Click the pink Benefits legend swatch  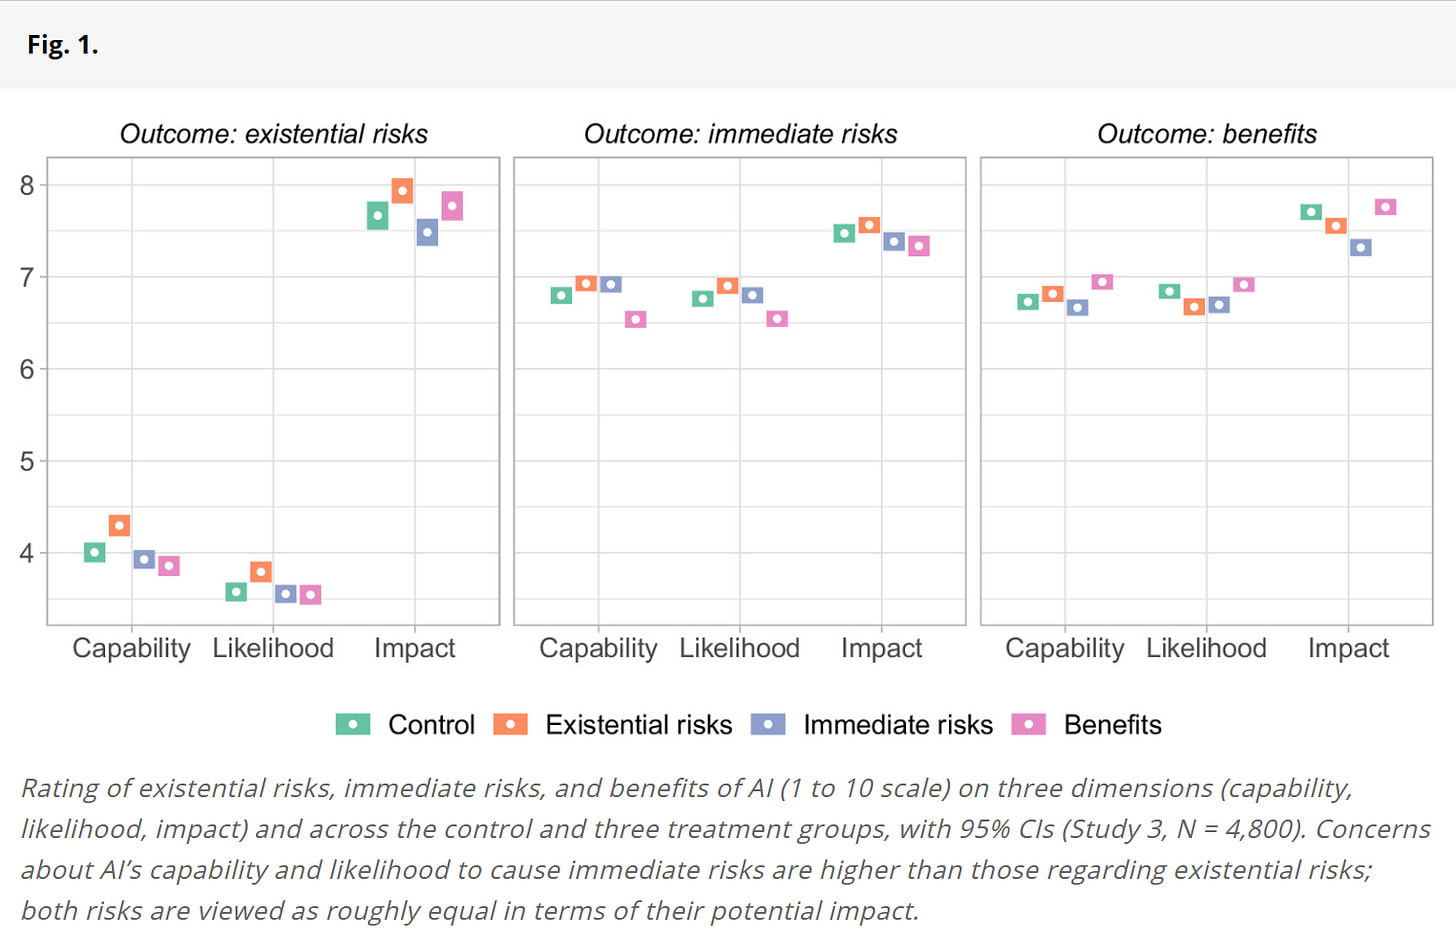pos(1028,724)
